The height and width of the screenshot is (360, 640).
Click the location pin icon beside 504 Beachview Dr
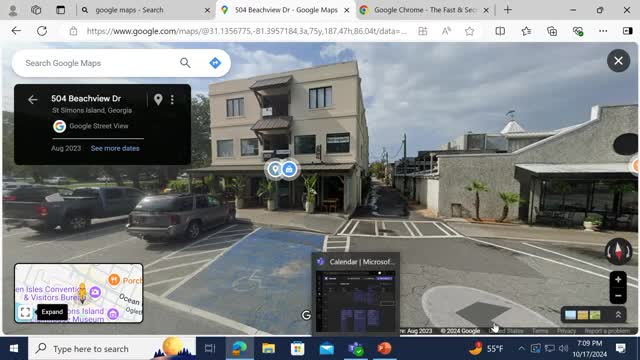[158, 99]
